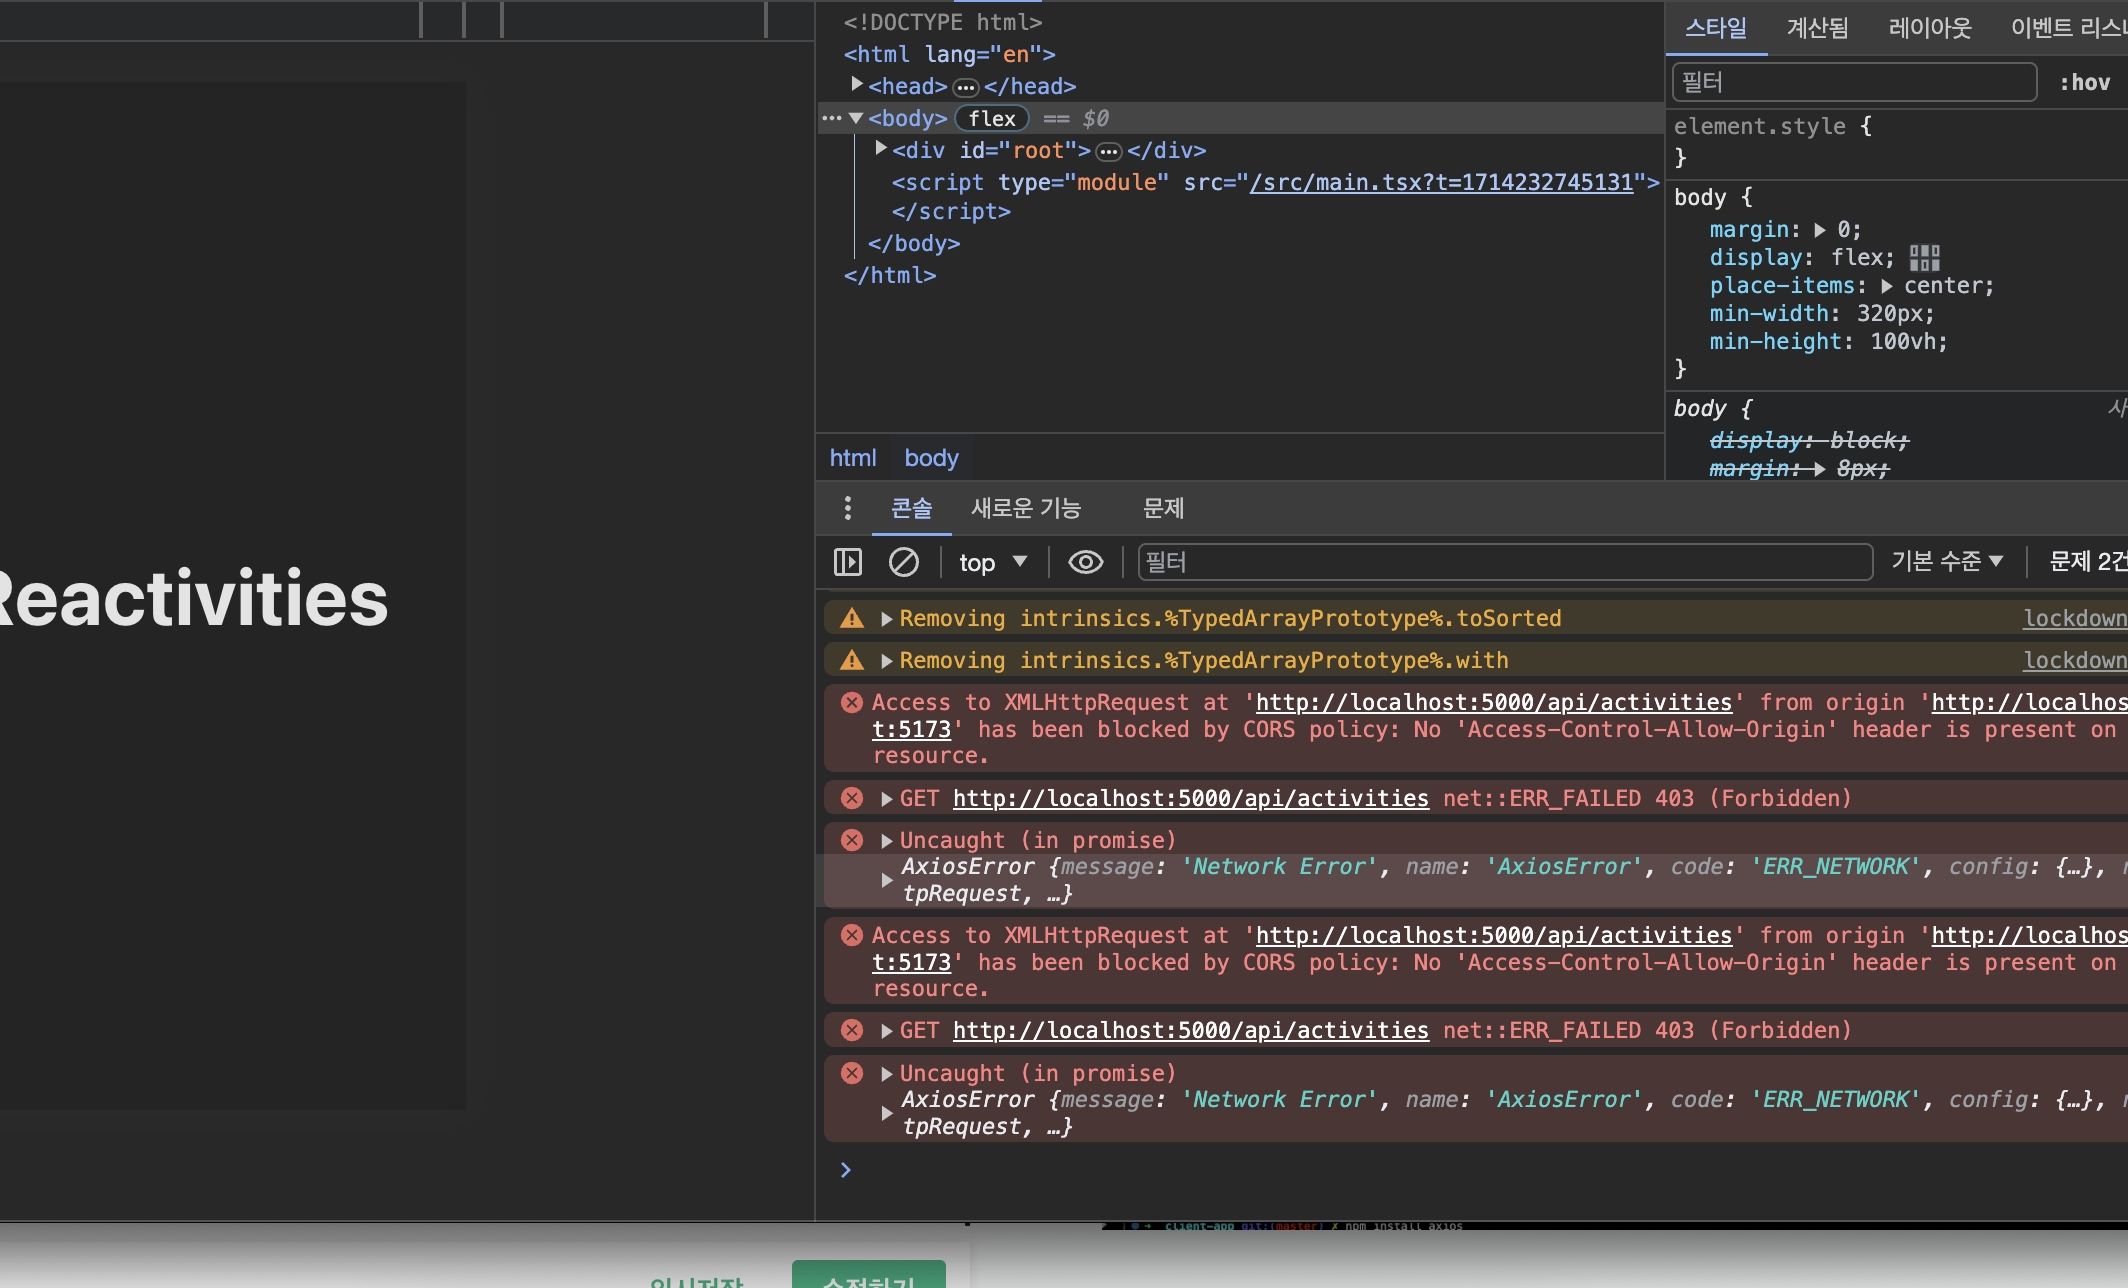
Task: Open the /src/main.tsx script link
Action: pos(1441,182)
